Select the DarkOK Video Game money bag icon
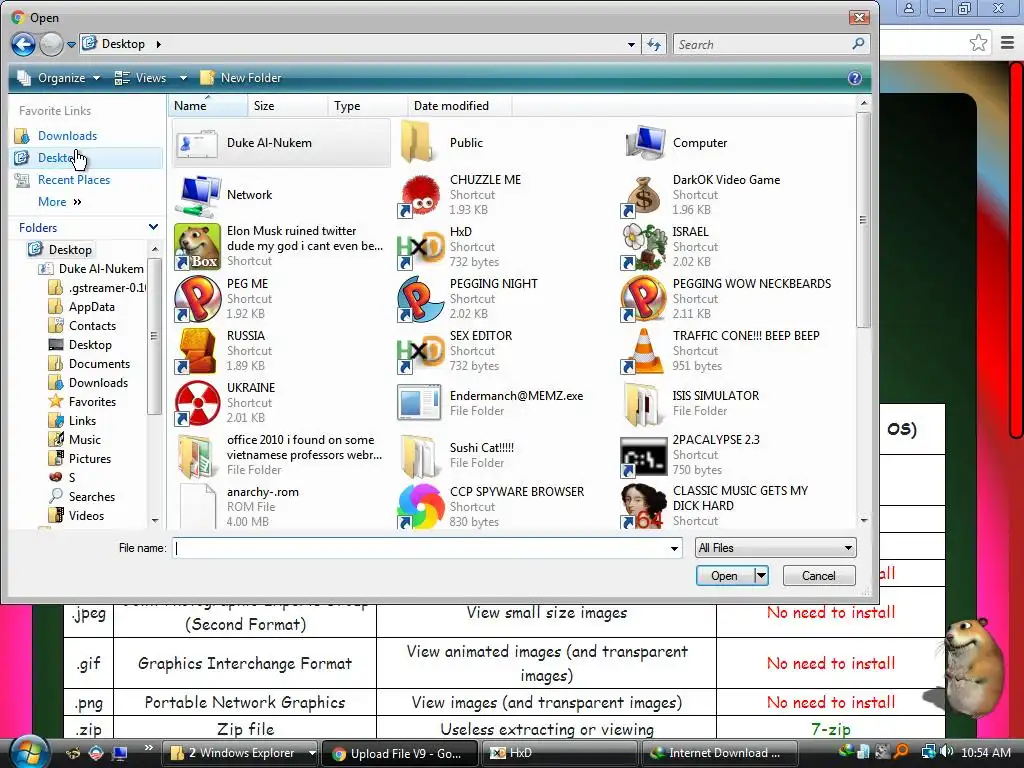 (x=643, y=195)
